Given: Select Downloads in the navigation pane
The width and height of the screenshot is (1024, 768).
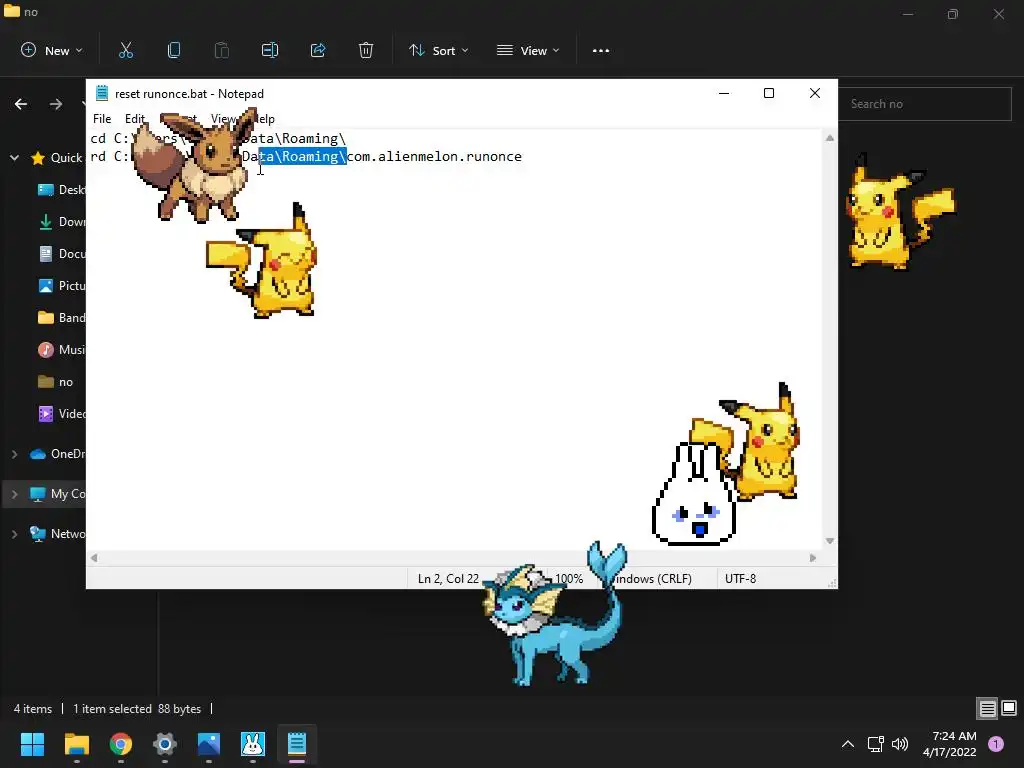Looking at the screenshot, I should [x=61, y=221].
